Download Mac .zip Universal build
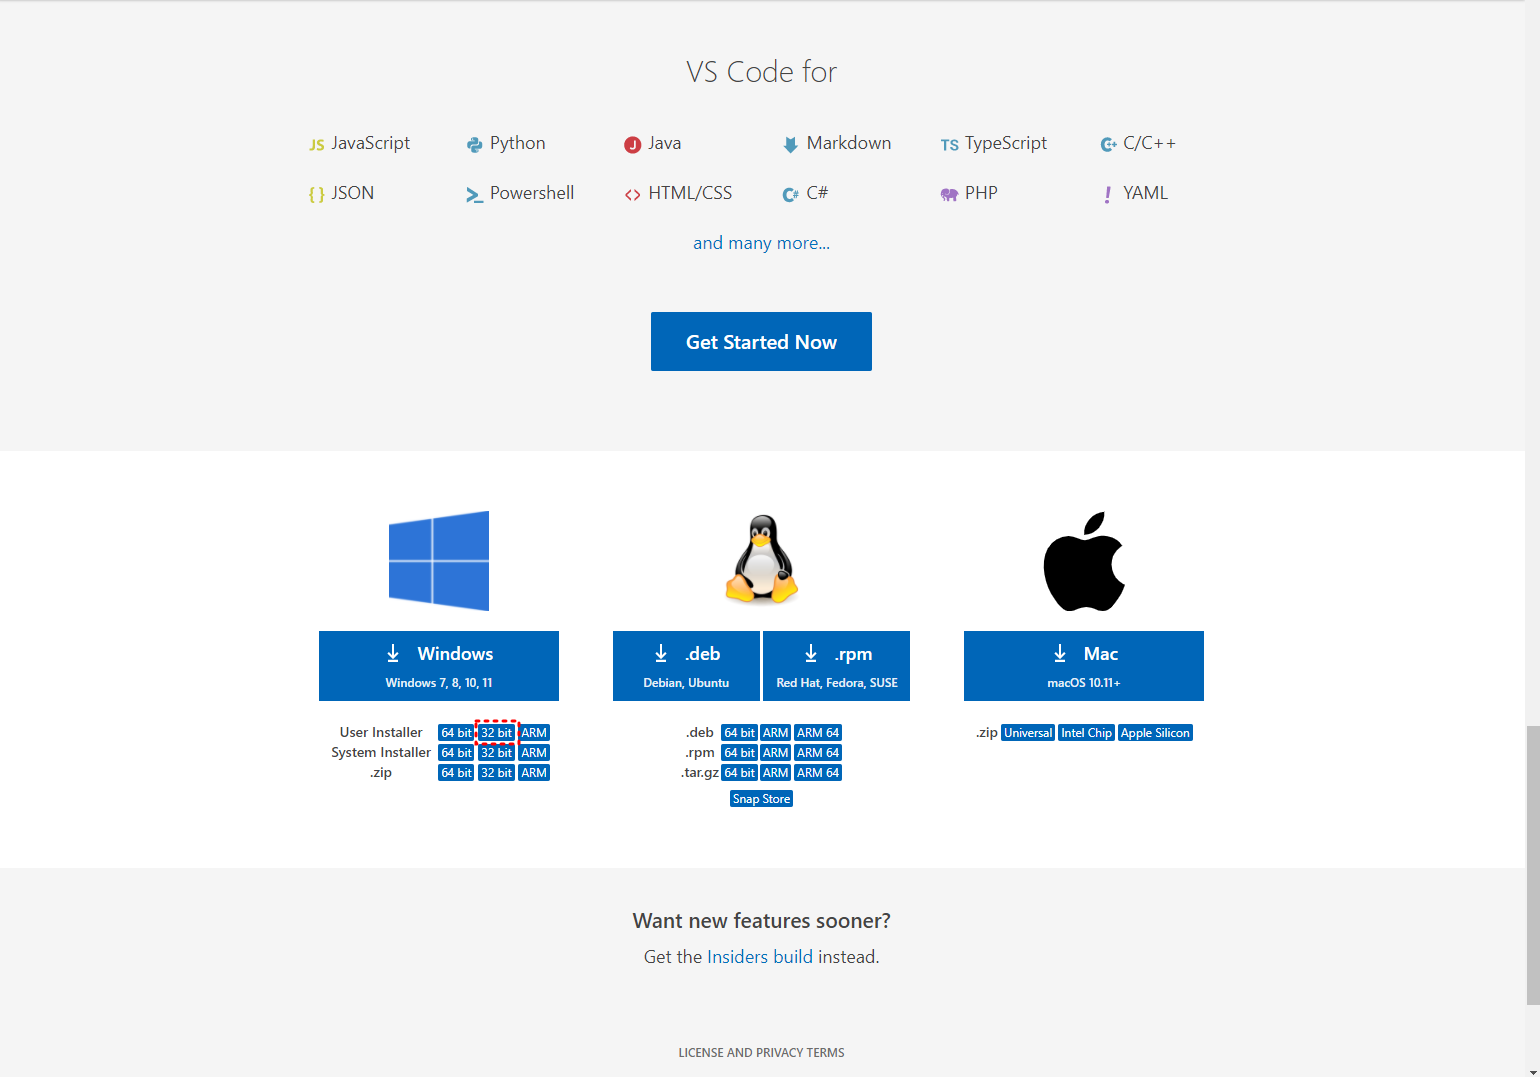Viewport: 1540px width, 1077px height. pyautogui.click(x=1028, y=733)
